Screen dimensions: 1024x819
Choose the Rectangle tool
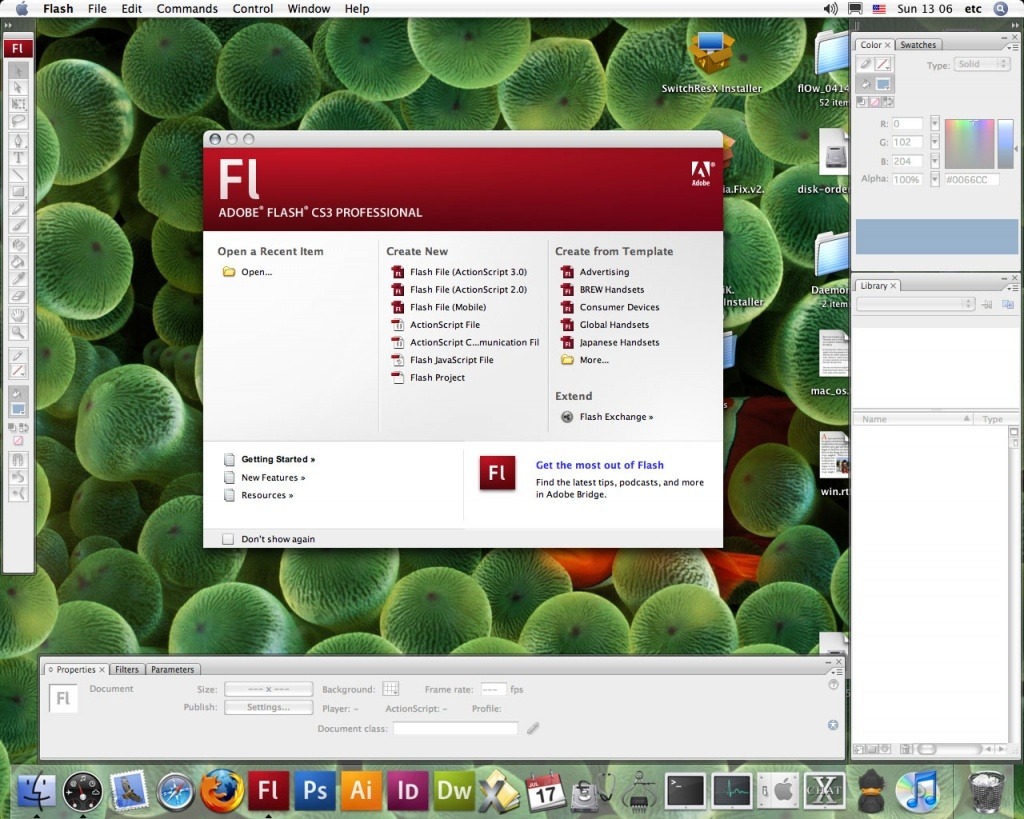click(x=18, y=191)
